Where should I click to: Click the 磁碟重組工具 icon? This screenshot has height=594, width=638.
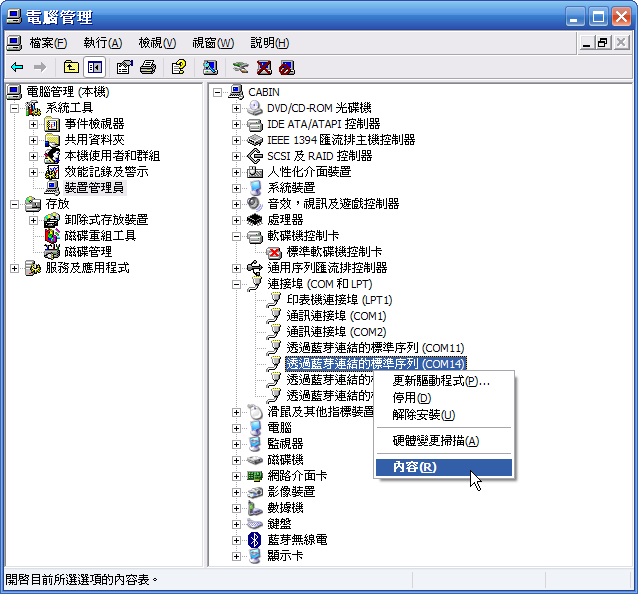pos(52,236)
